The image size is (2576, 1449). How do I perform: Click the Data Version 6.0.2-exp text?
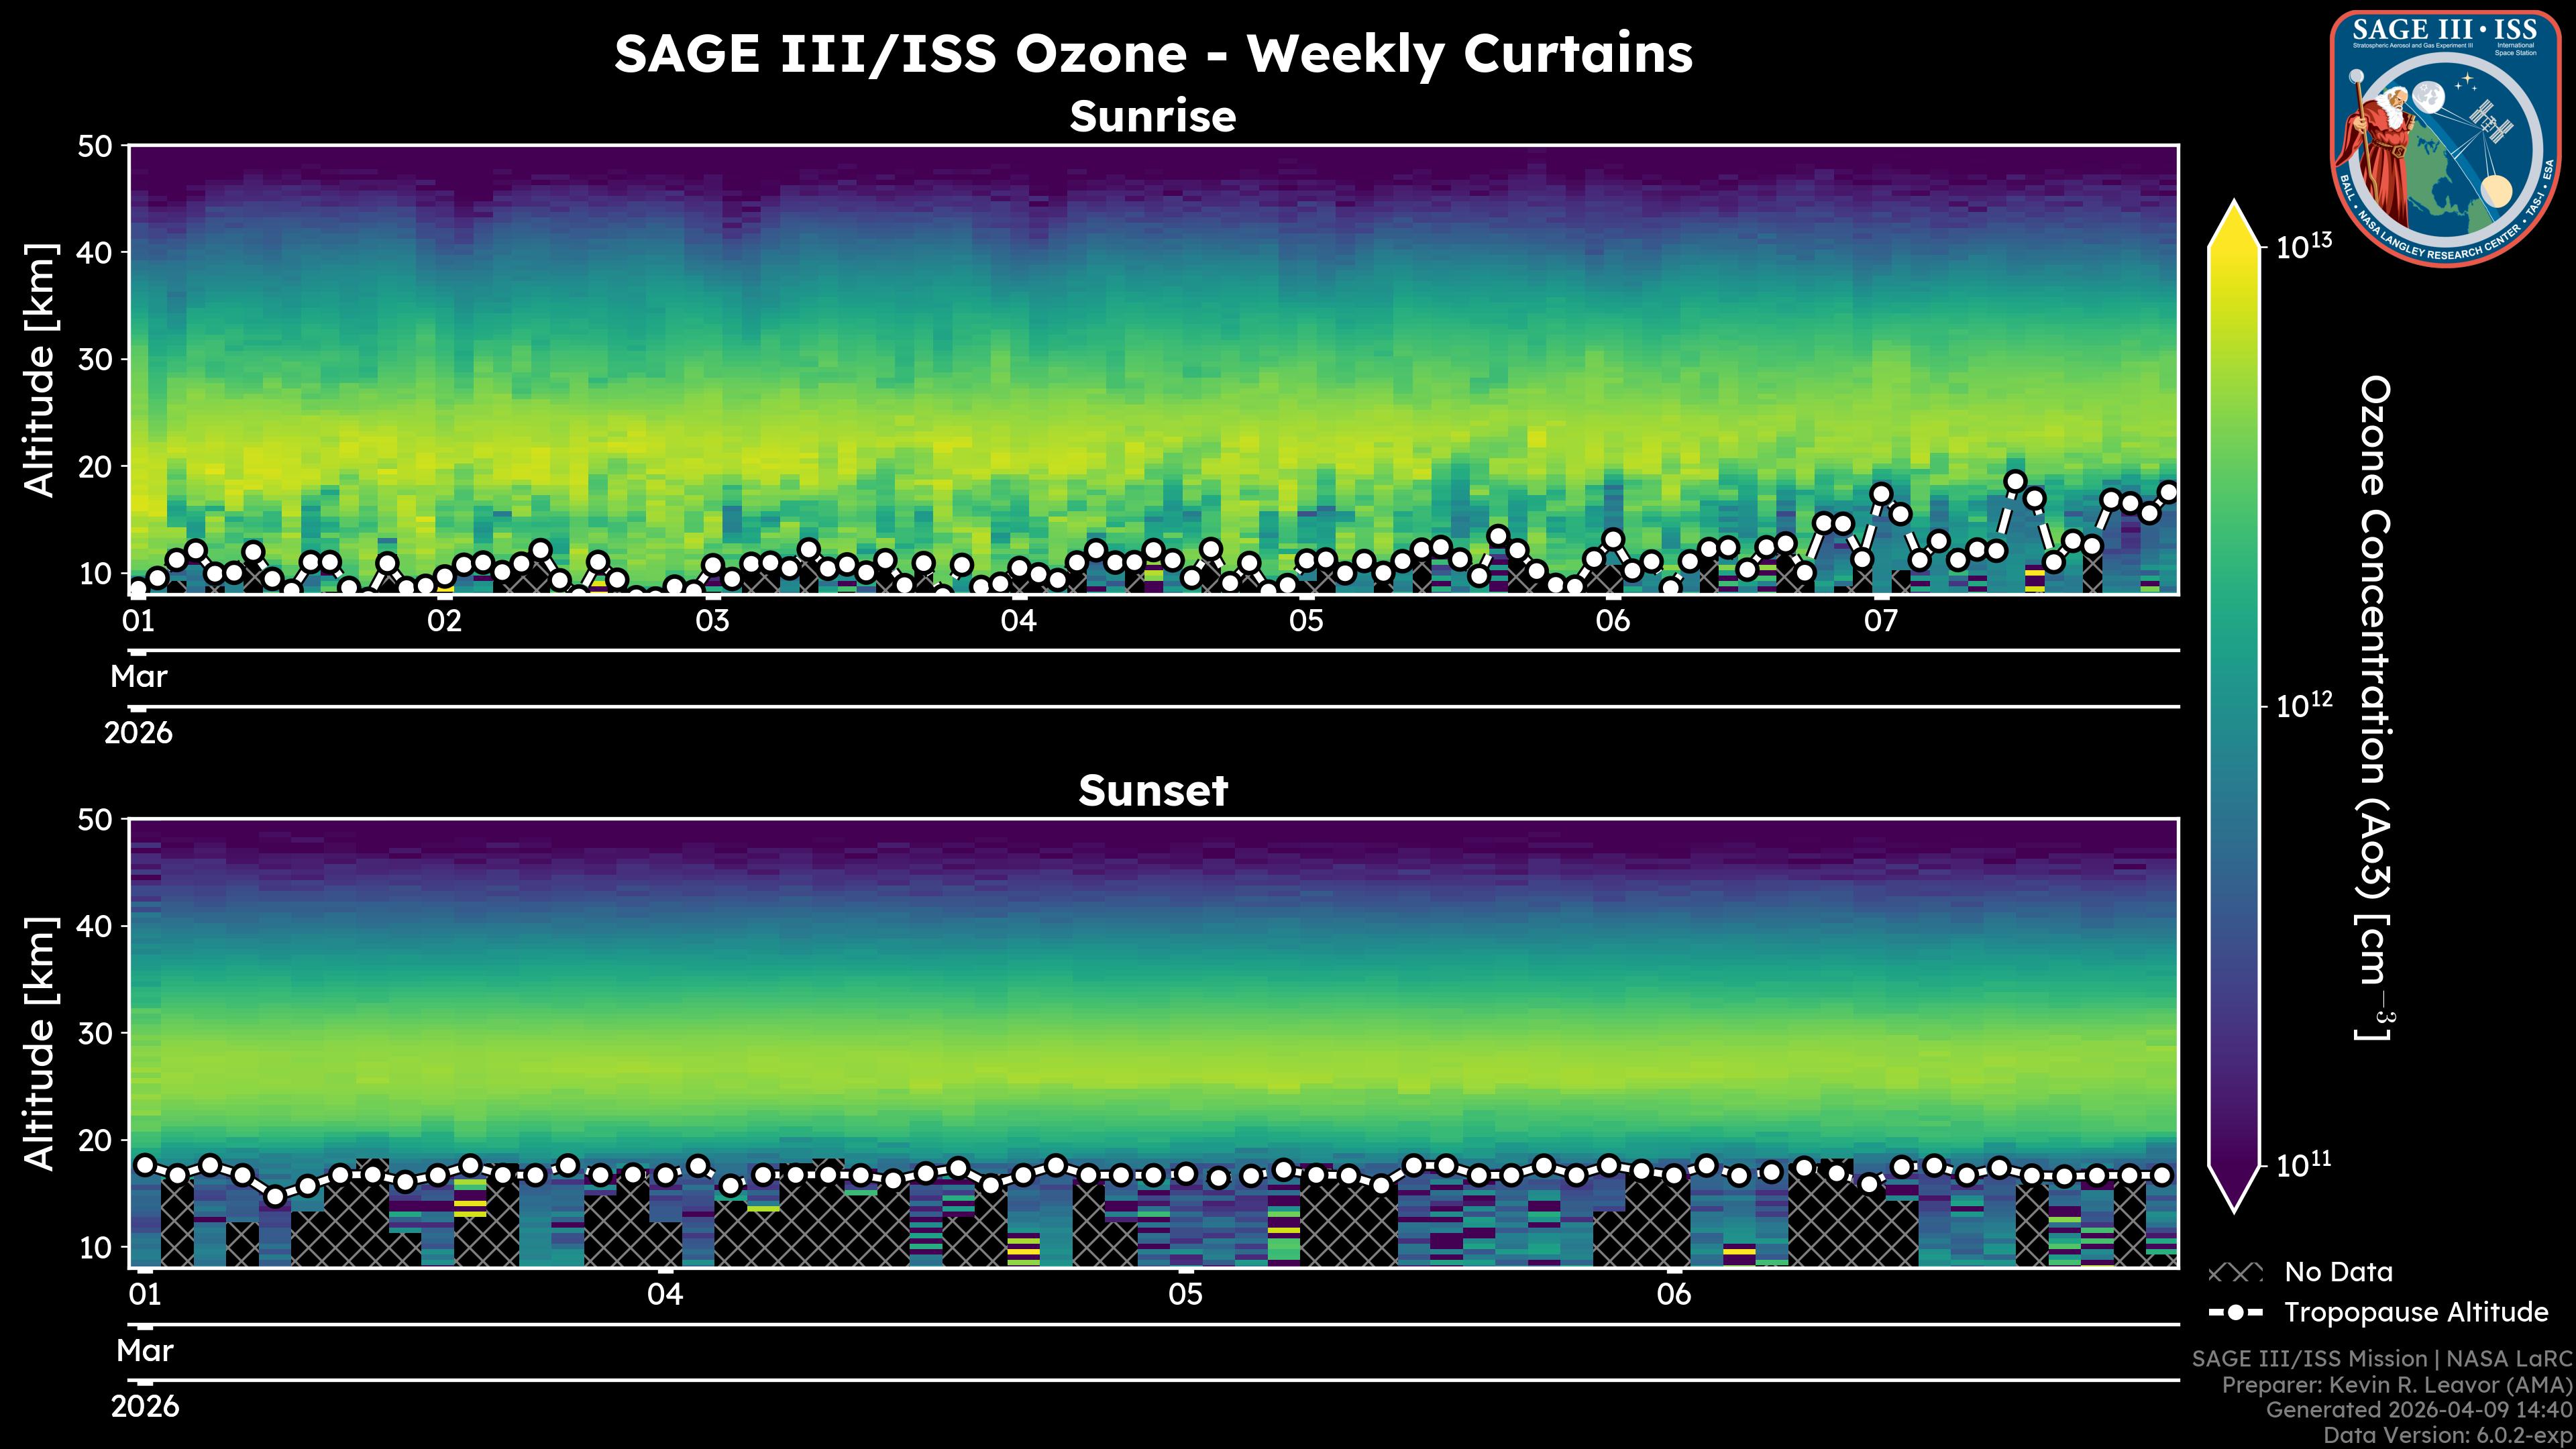(2448, 1436)
